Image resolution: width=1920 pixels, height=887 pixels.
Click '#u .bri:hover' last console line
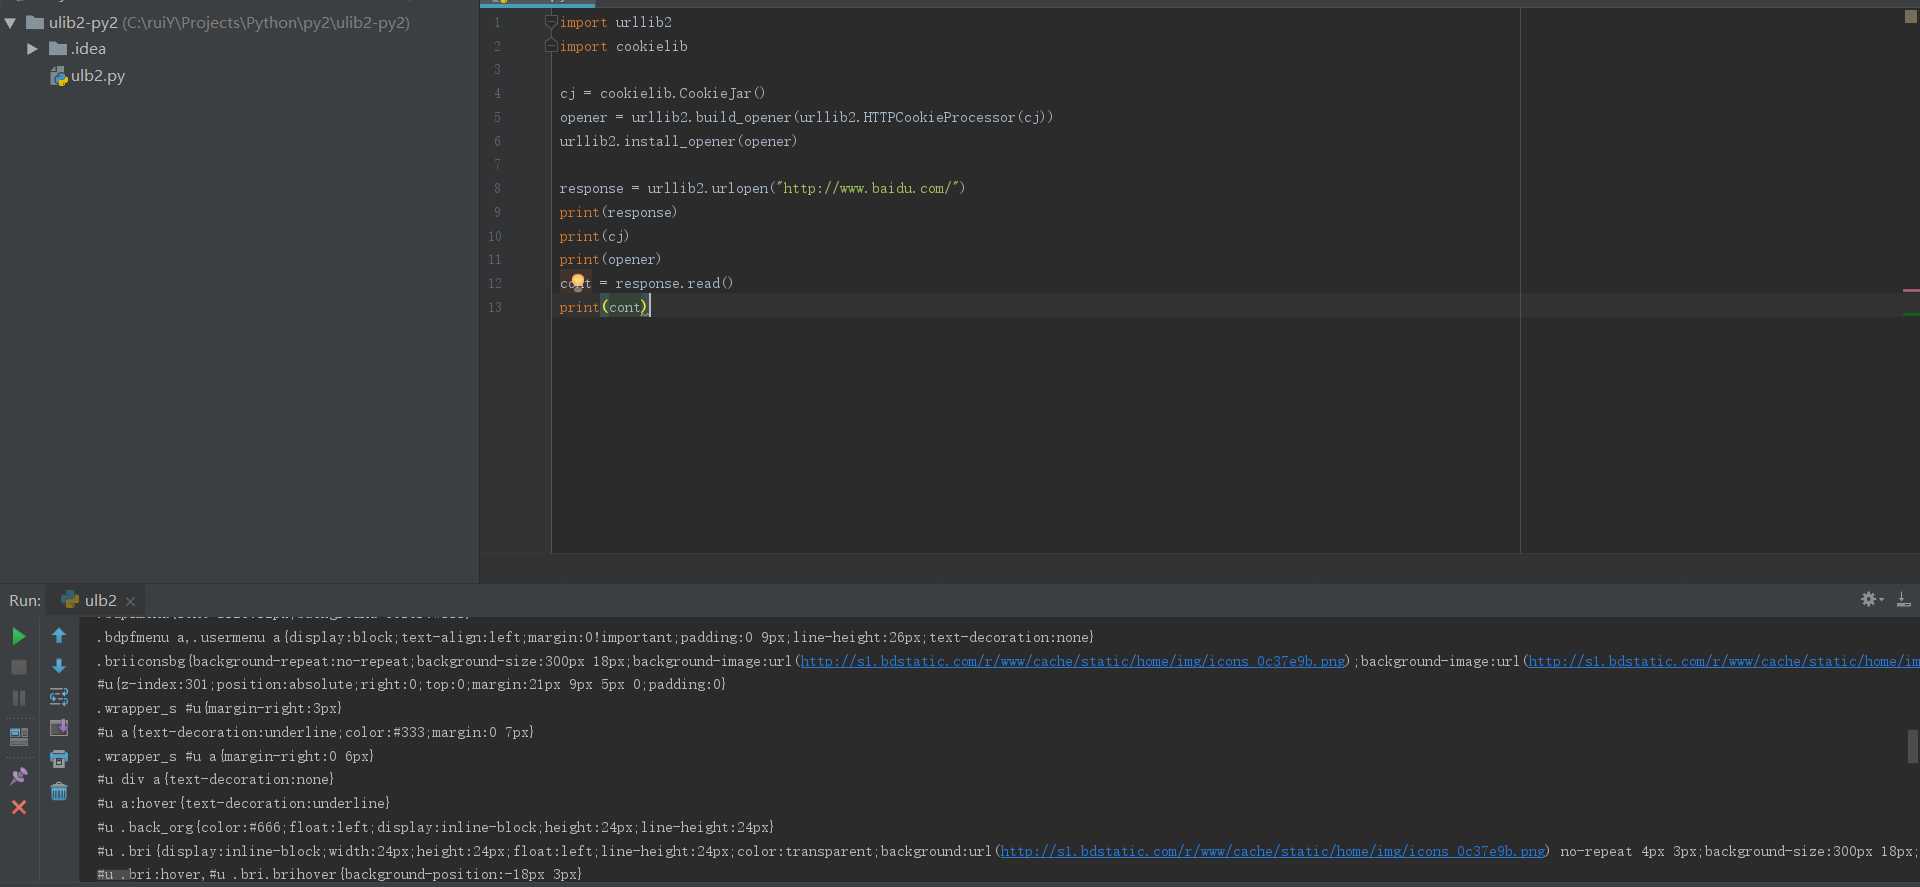[x=339, y=874]
